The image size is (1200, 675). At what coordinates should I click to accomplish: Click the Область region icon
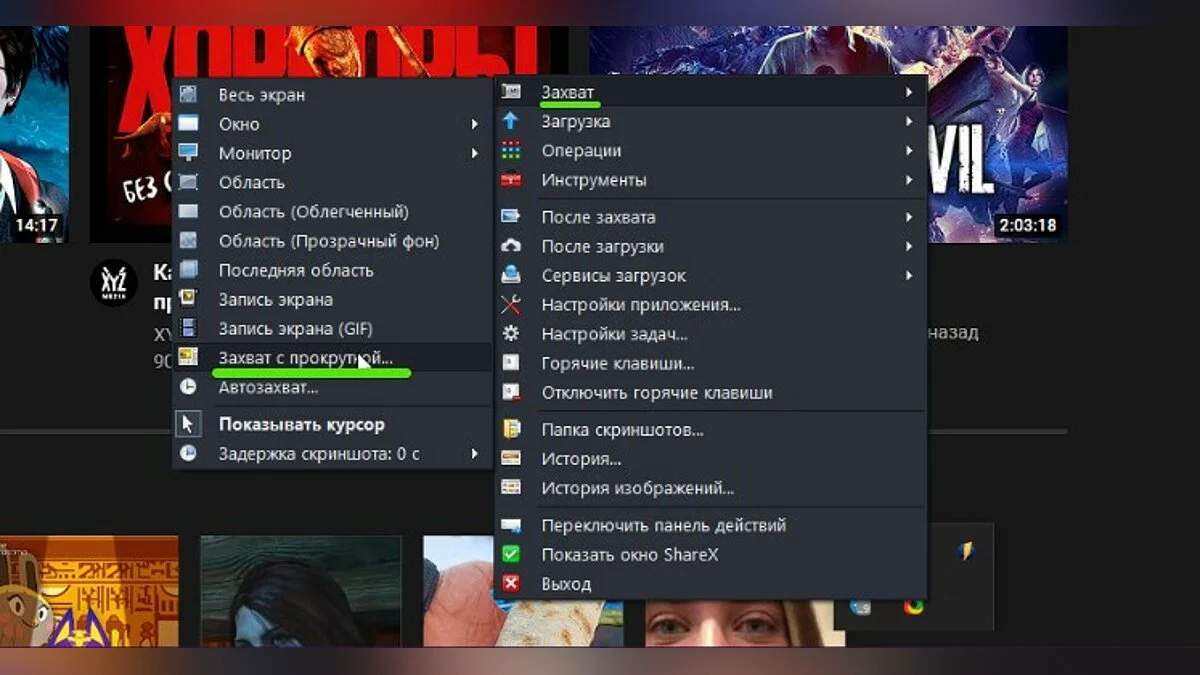coord(188,182)
